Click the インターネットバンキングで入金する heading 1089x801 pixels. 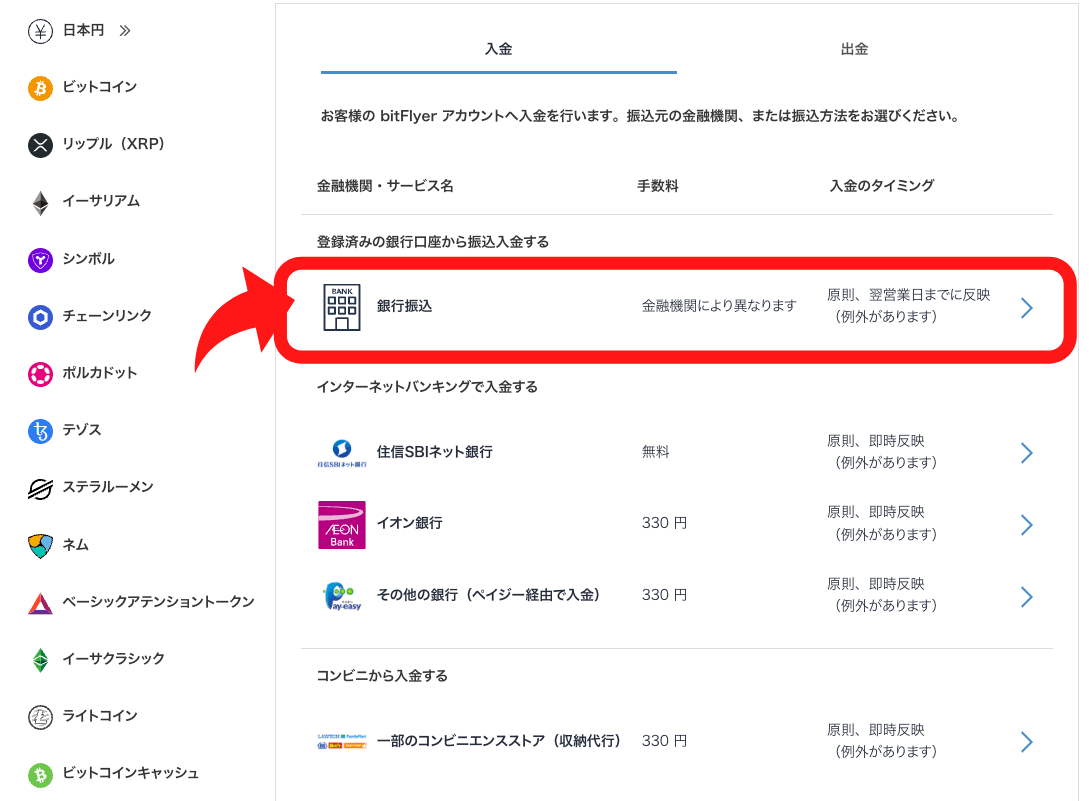427,387
